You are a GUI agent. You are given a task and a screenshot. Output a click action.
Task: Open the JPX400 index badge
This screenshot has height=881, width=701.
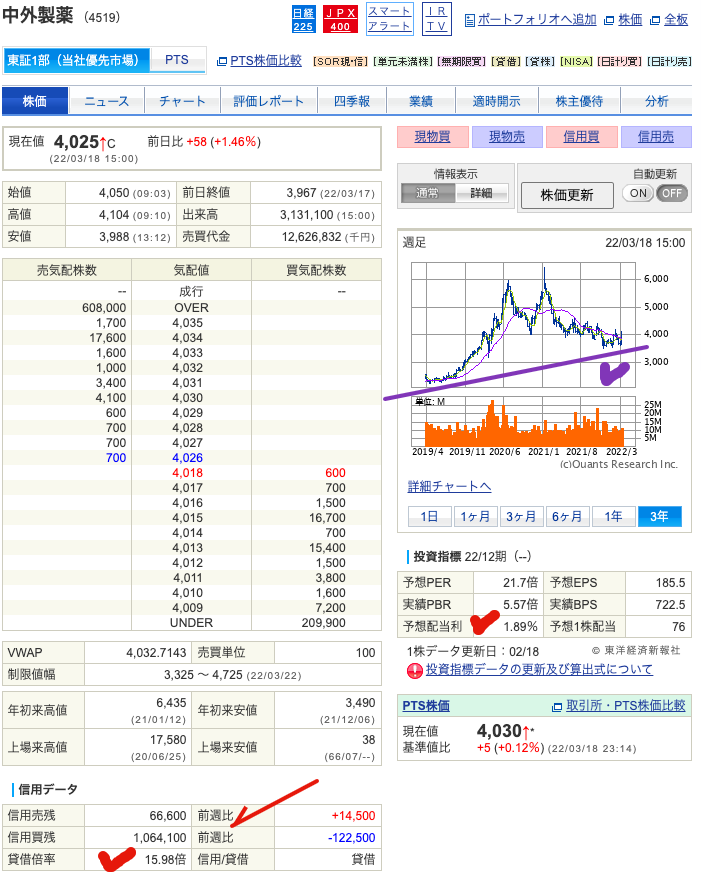(x=340, y=19)
